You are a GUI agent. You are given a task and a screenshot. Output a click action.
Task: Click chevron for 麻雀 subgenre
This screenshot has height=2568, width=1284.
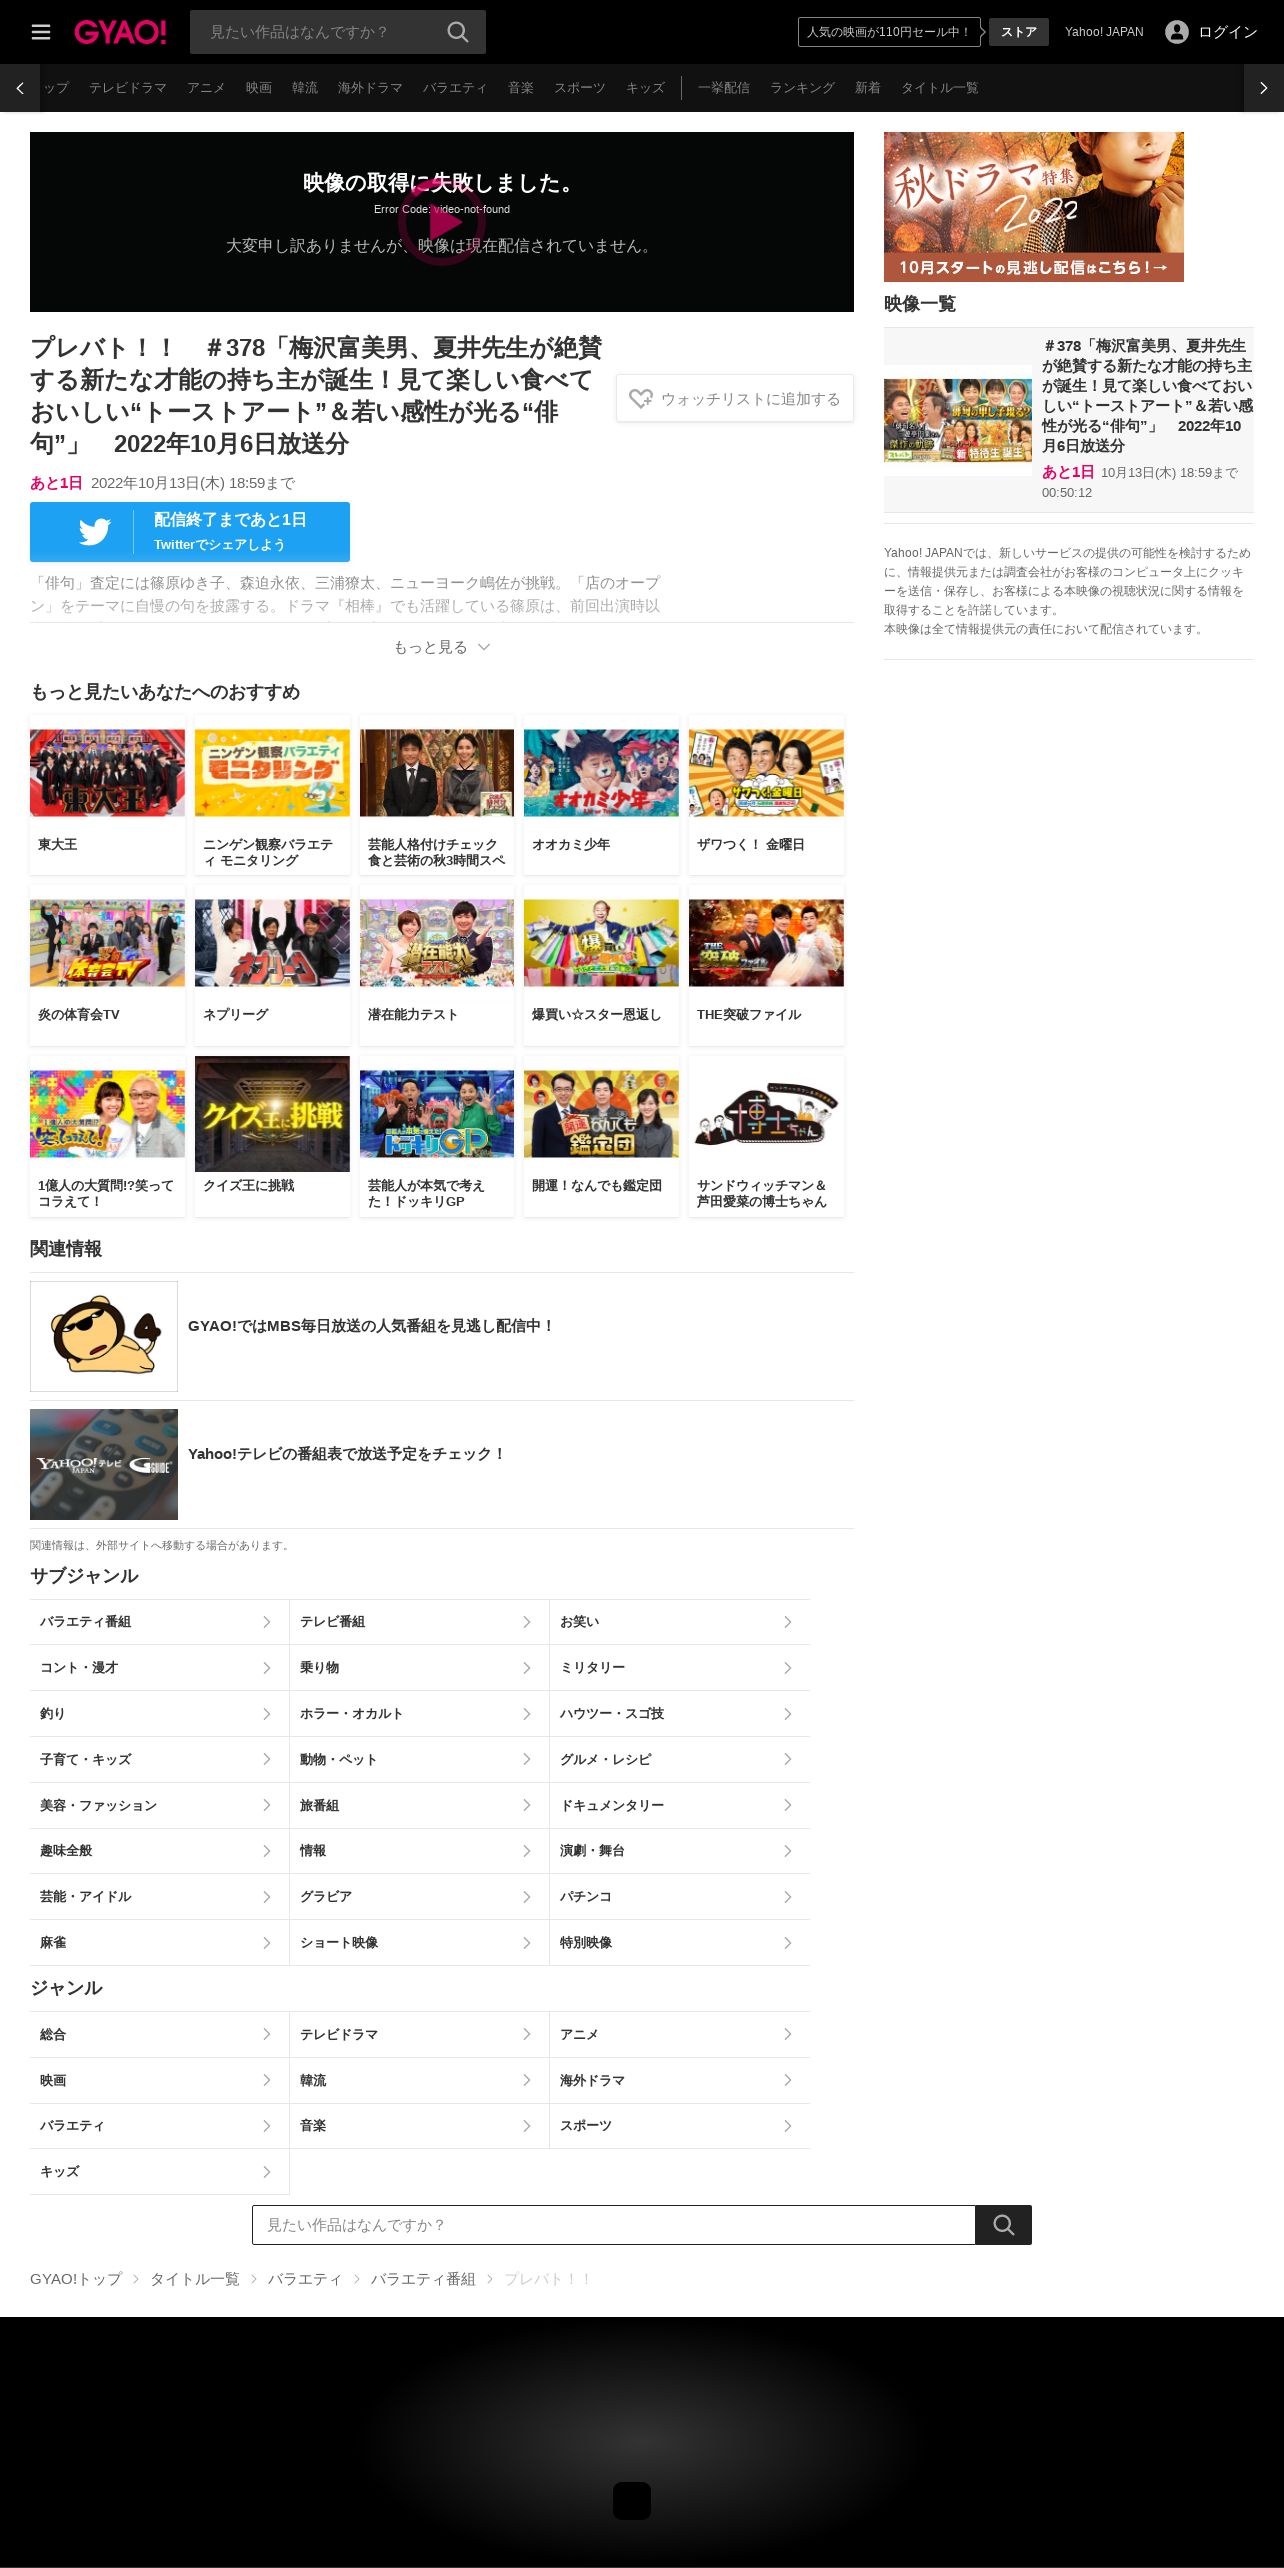click(267, 1943)
